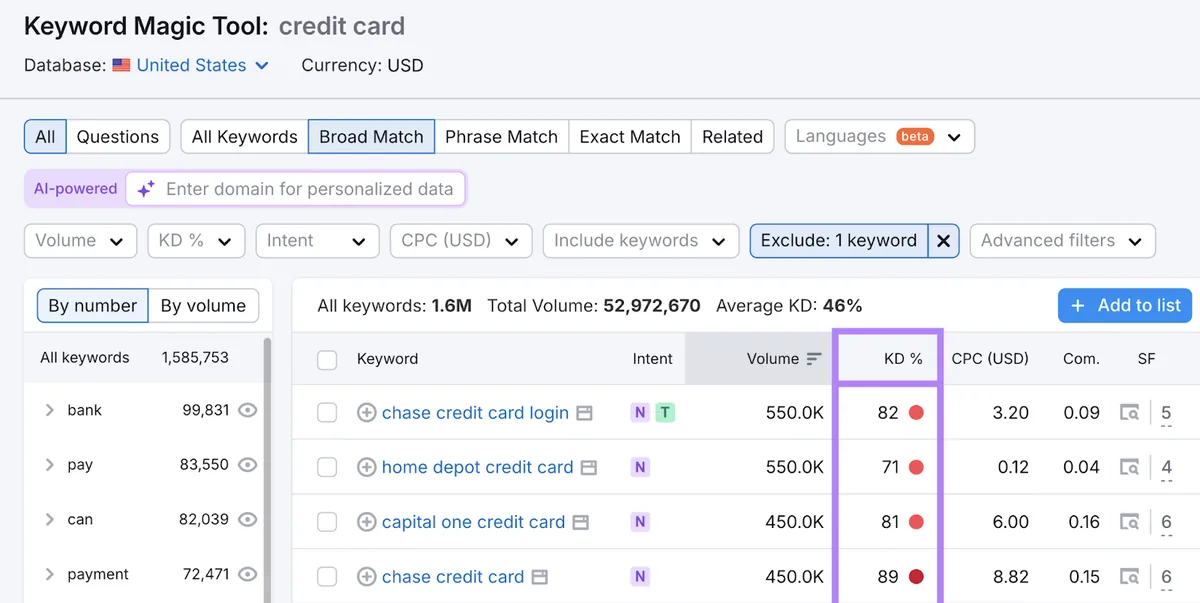This screenshot has height=603, width=1200.
Task: View SERP icon in home depot credit card row
Action: [x=1129, y=467]
